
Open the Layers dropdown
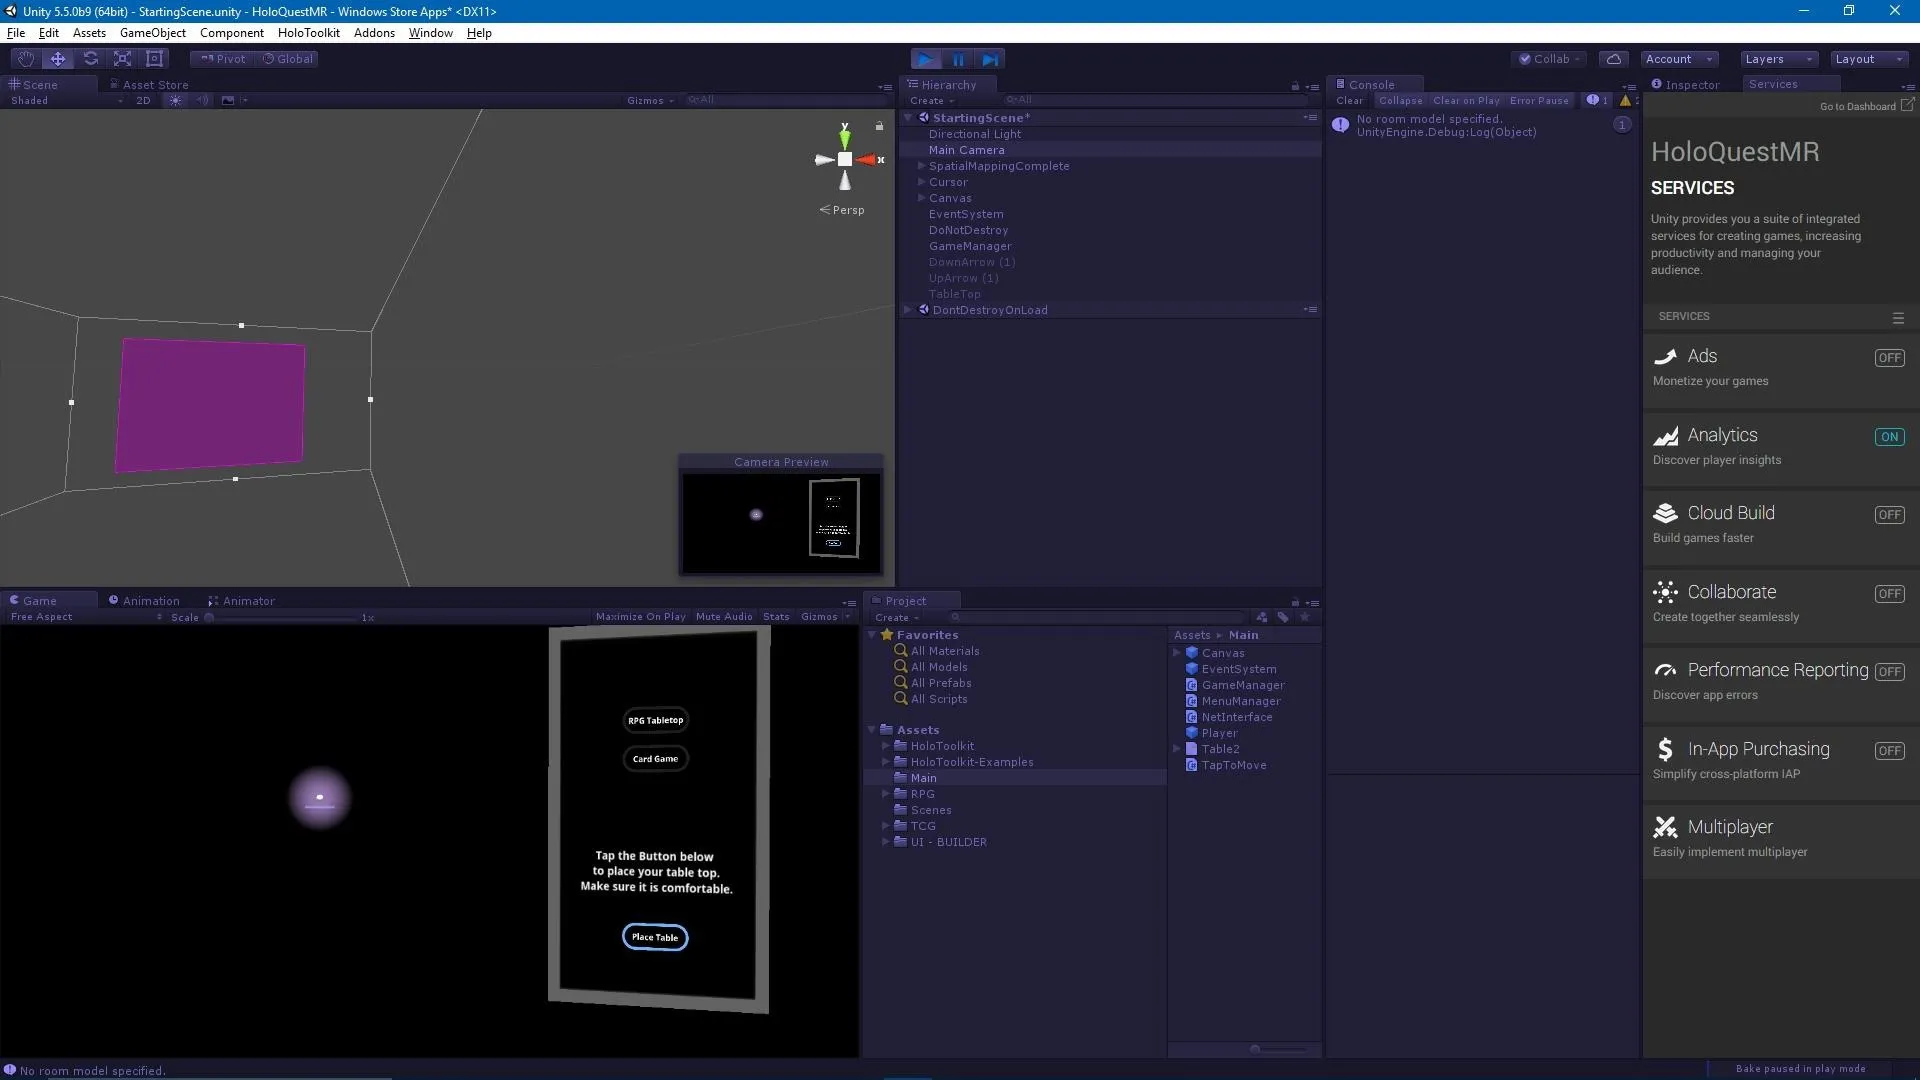pos(1778,59)
